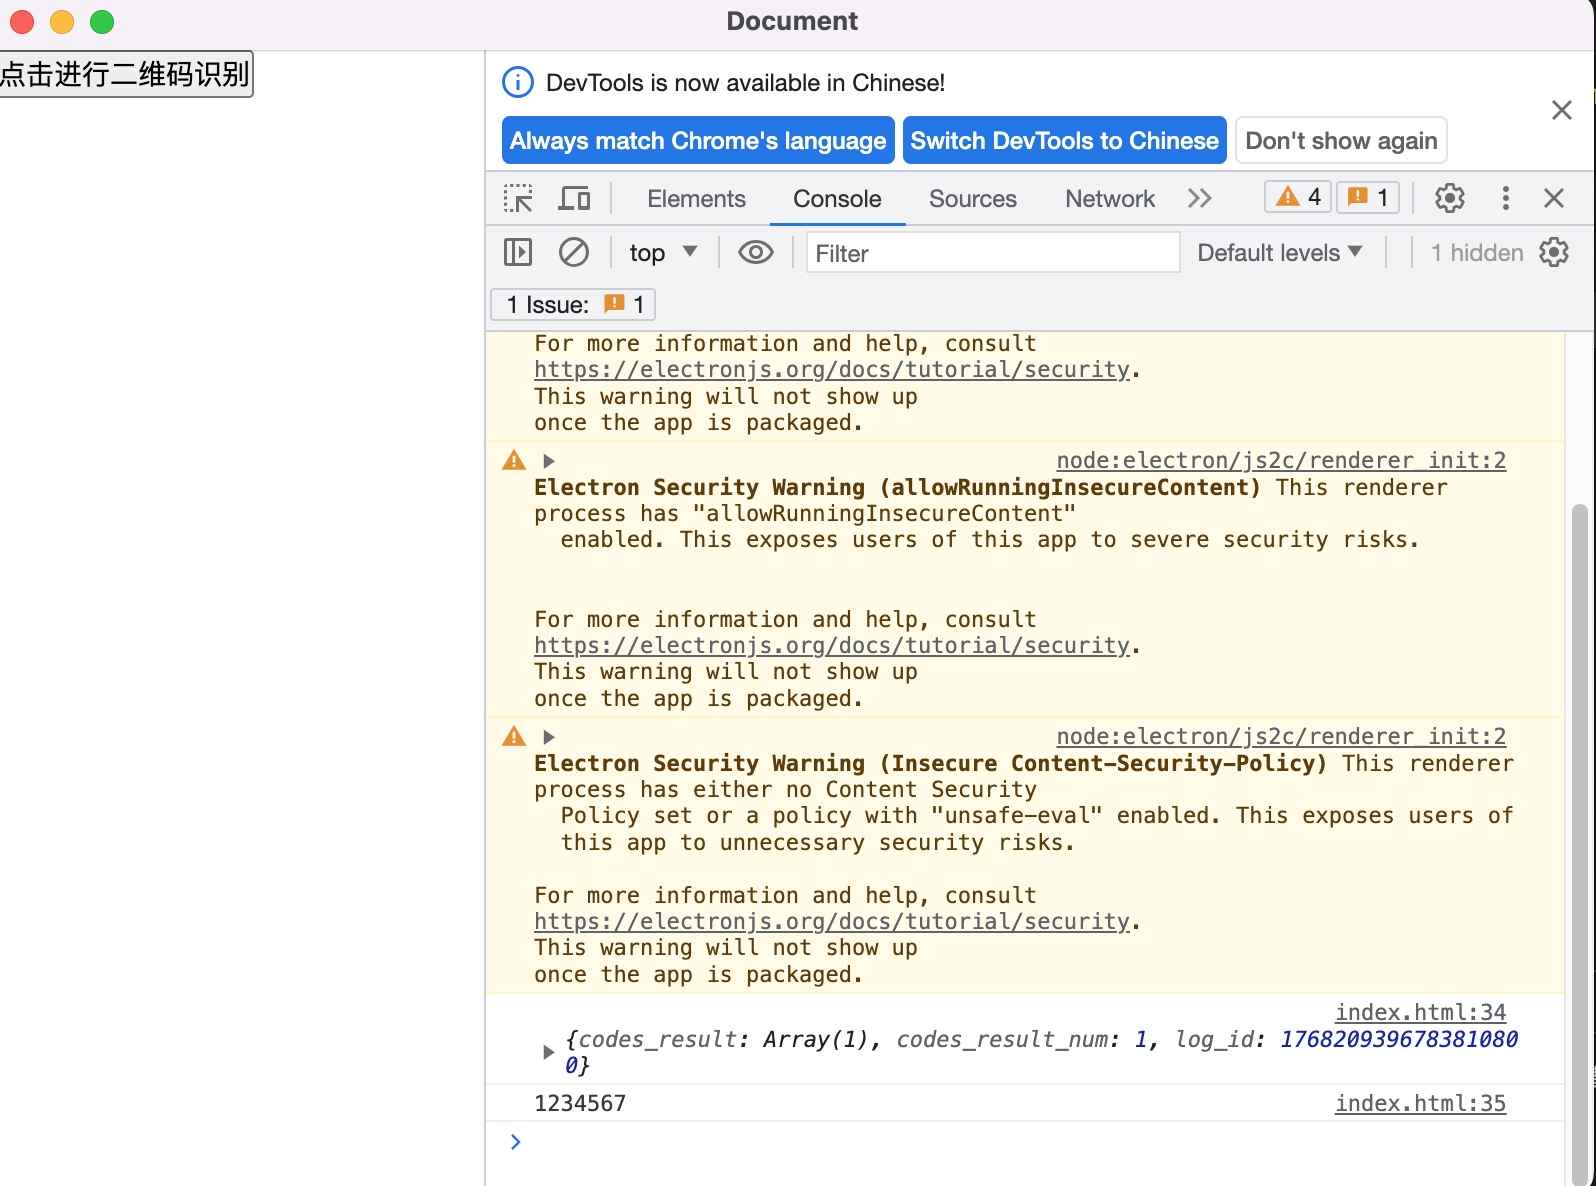Screen dimensions: 1596x1186
Task: Open security link in Content-Security-Policy warning
Action: [x=831, y=921]
